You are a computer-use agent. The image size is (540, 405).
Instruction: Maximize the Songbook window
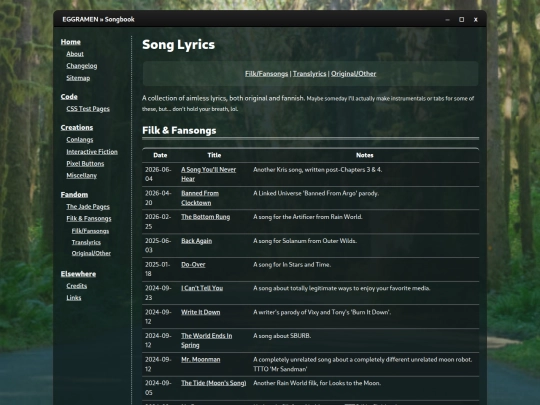(461, 20)
